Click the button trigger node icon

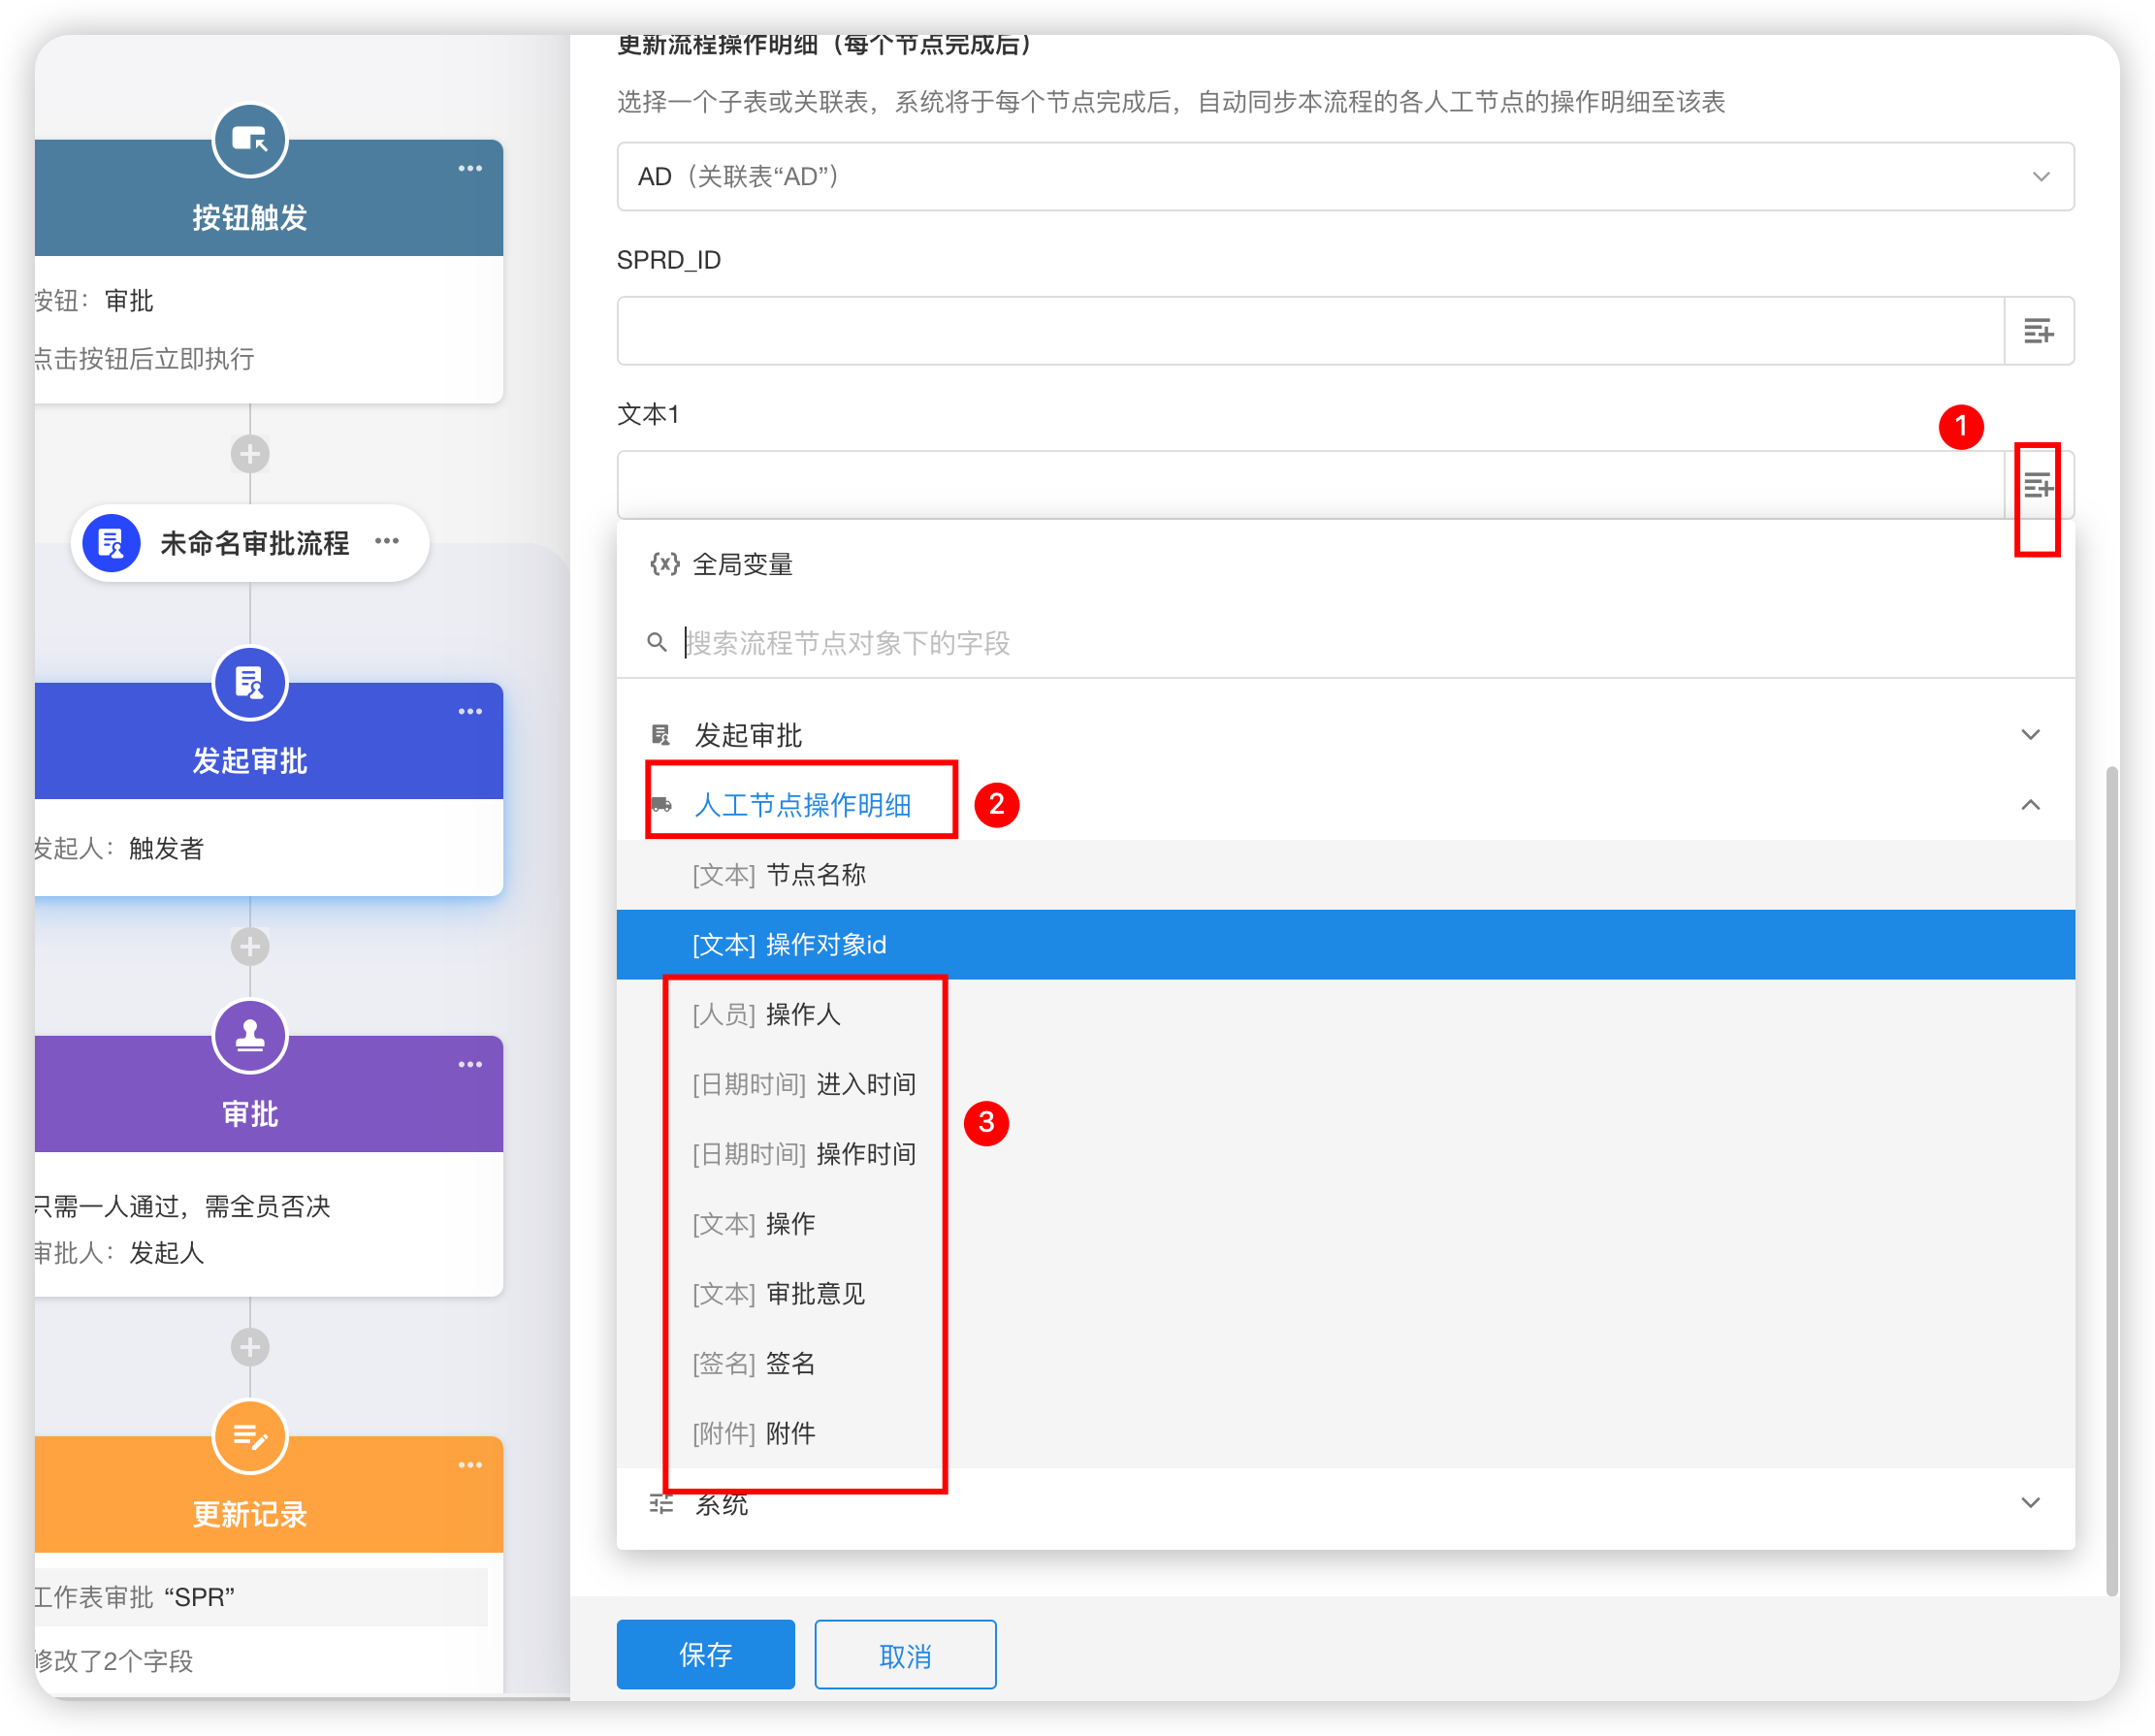pyautogui.click(x=249, y=140)
